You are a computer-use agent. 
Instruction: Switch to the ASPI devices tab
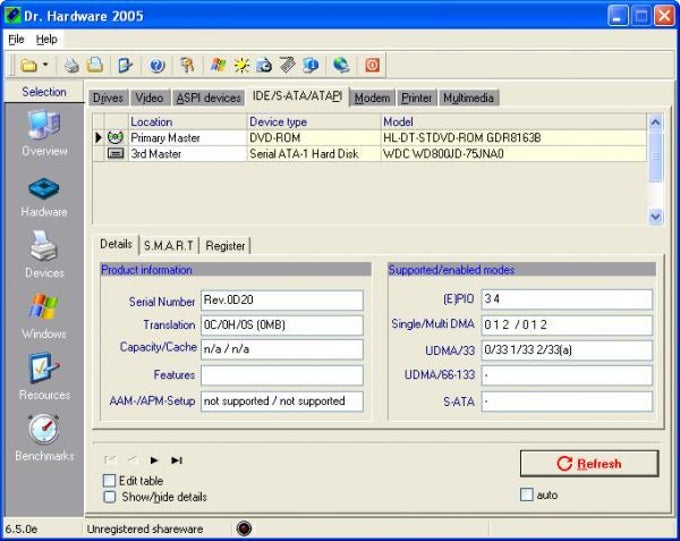208,98
